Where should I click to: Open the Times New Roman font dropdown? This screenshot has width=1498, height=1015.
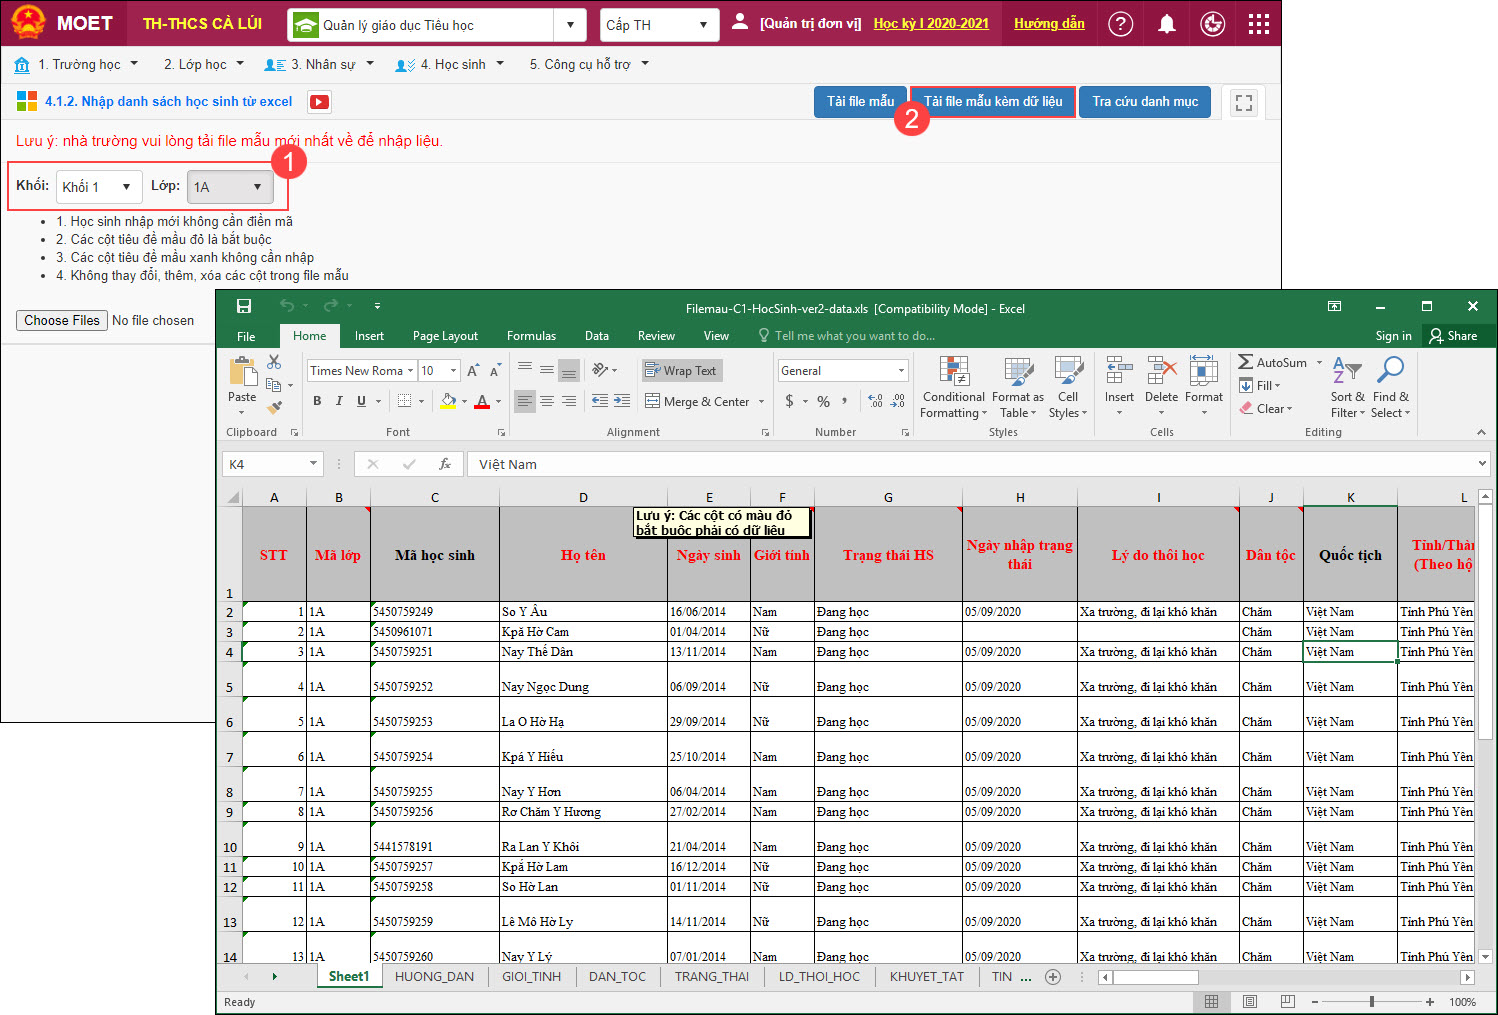[x=409, y=371]
